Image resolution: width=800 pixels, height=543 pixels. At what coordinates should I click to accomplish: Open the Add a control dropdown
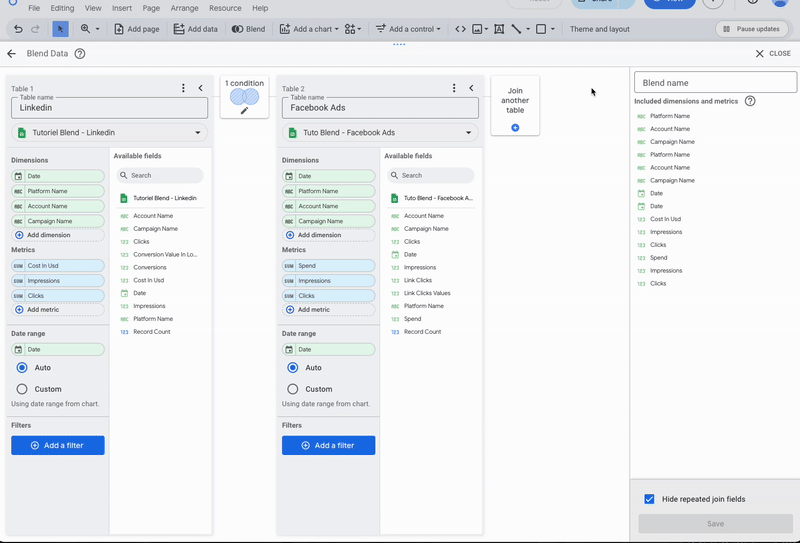tap(408, 29)
